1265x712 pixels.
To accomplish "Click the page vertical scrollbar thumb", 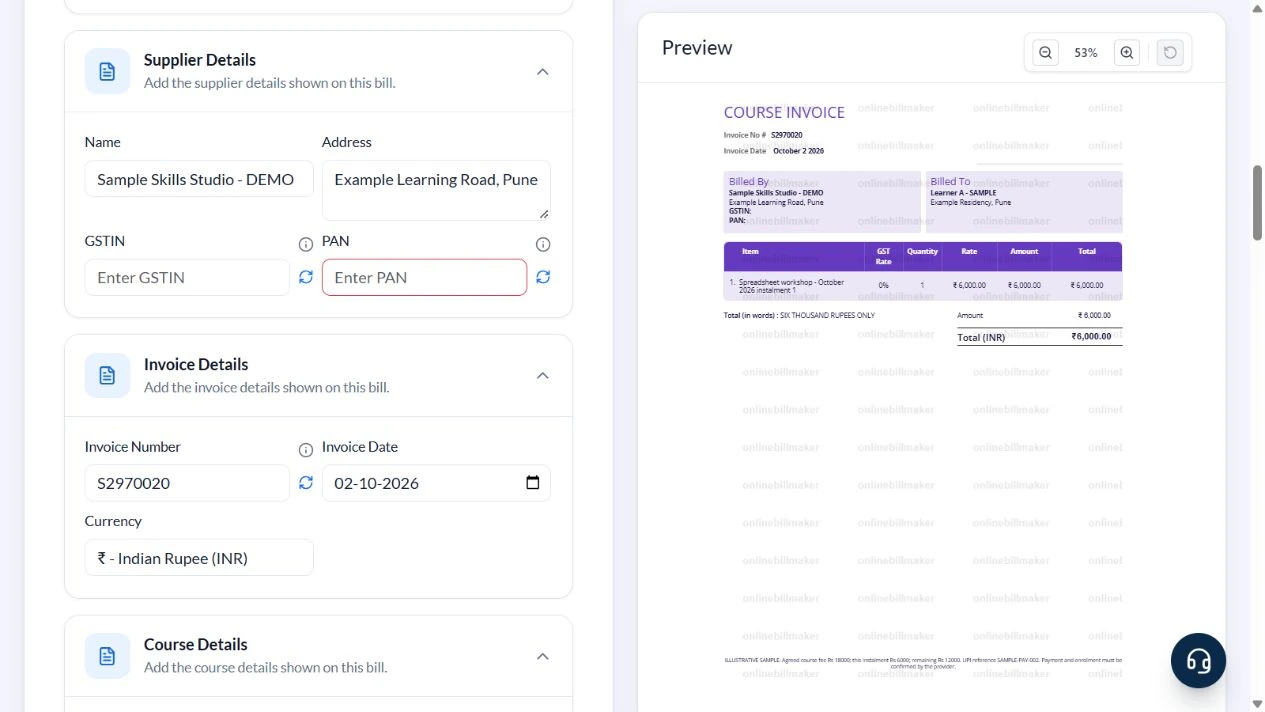I will click(1258, 203).
